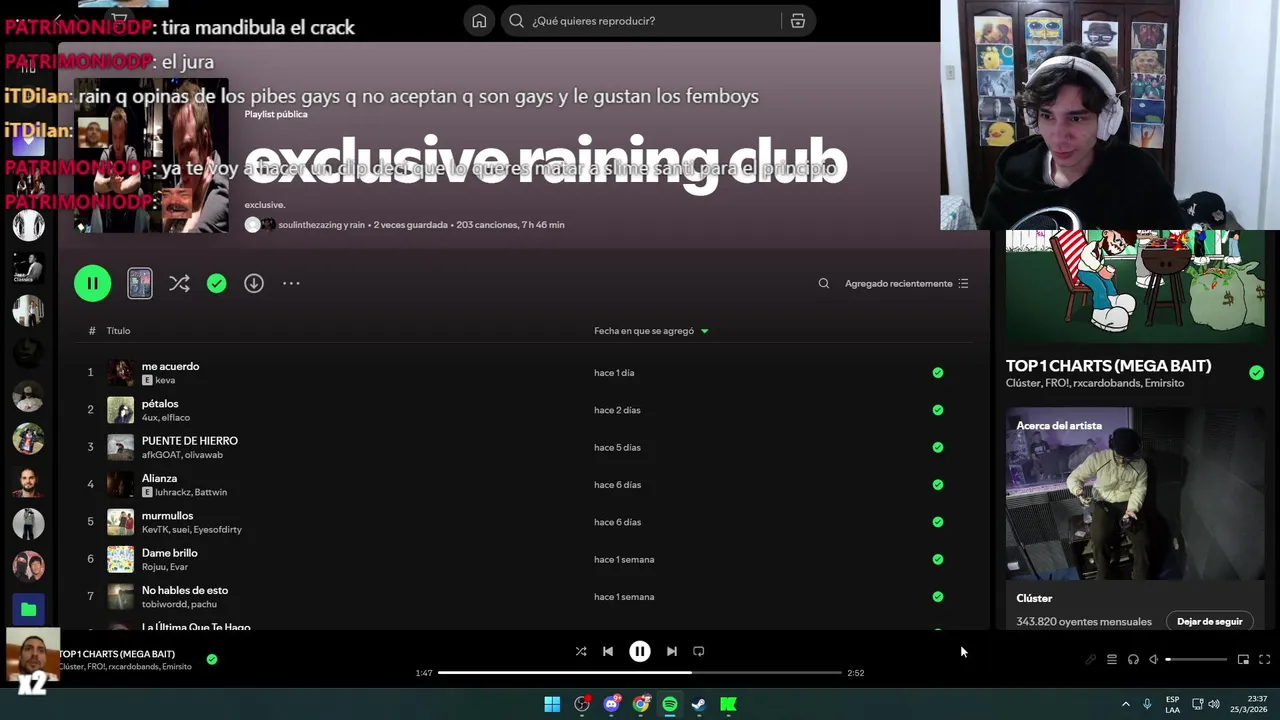Open the ESP LAA language switcher
Viewport: 1280px width, 720px height.
click(x=1172, y=705)
